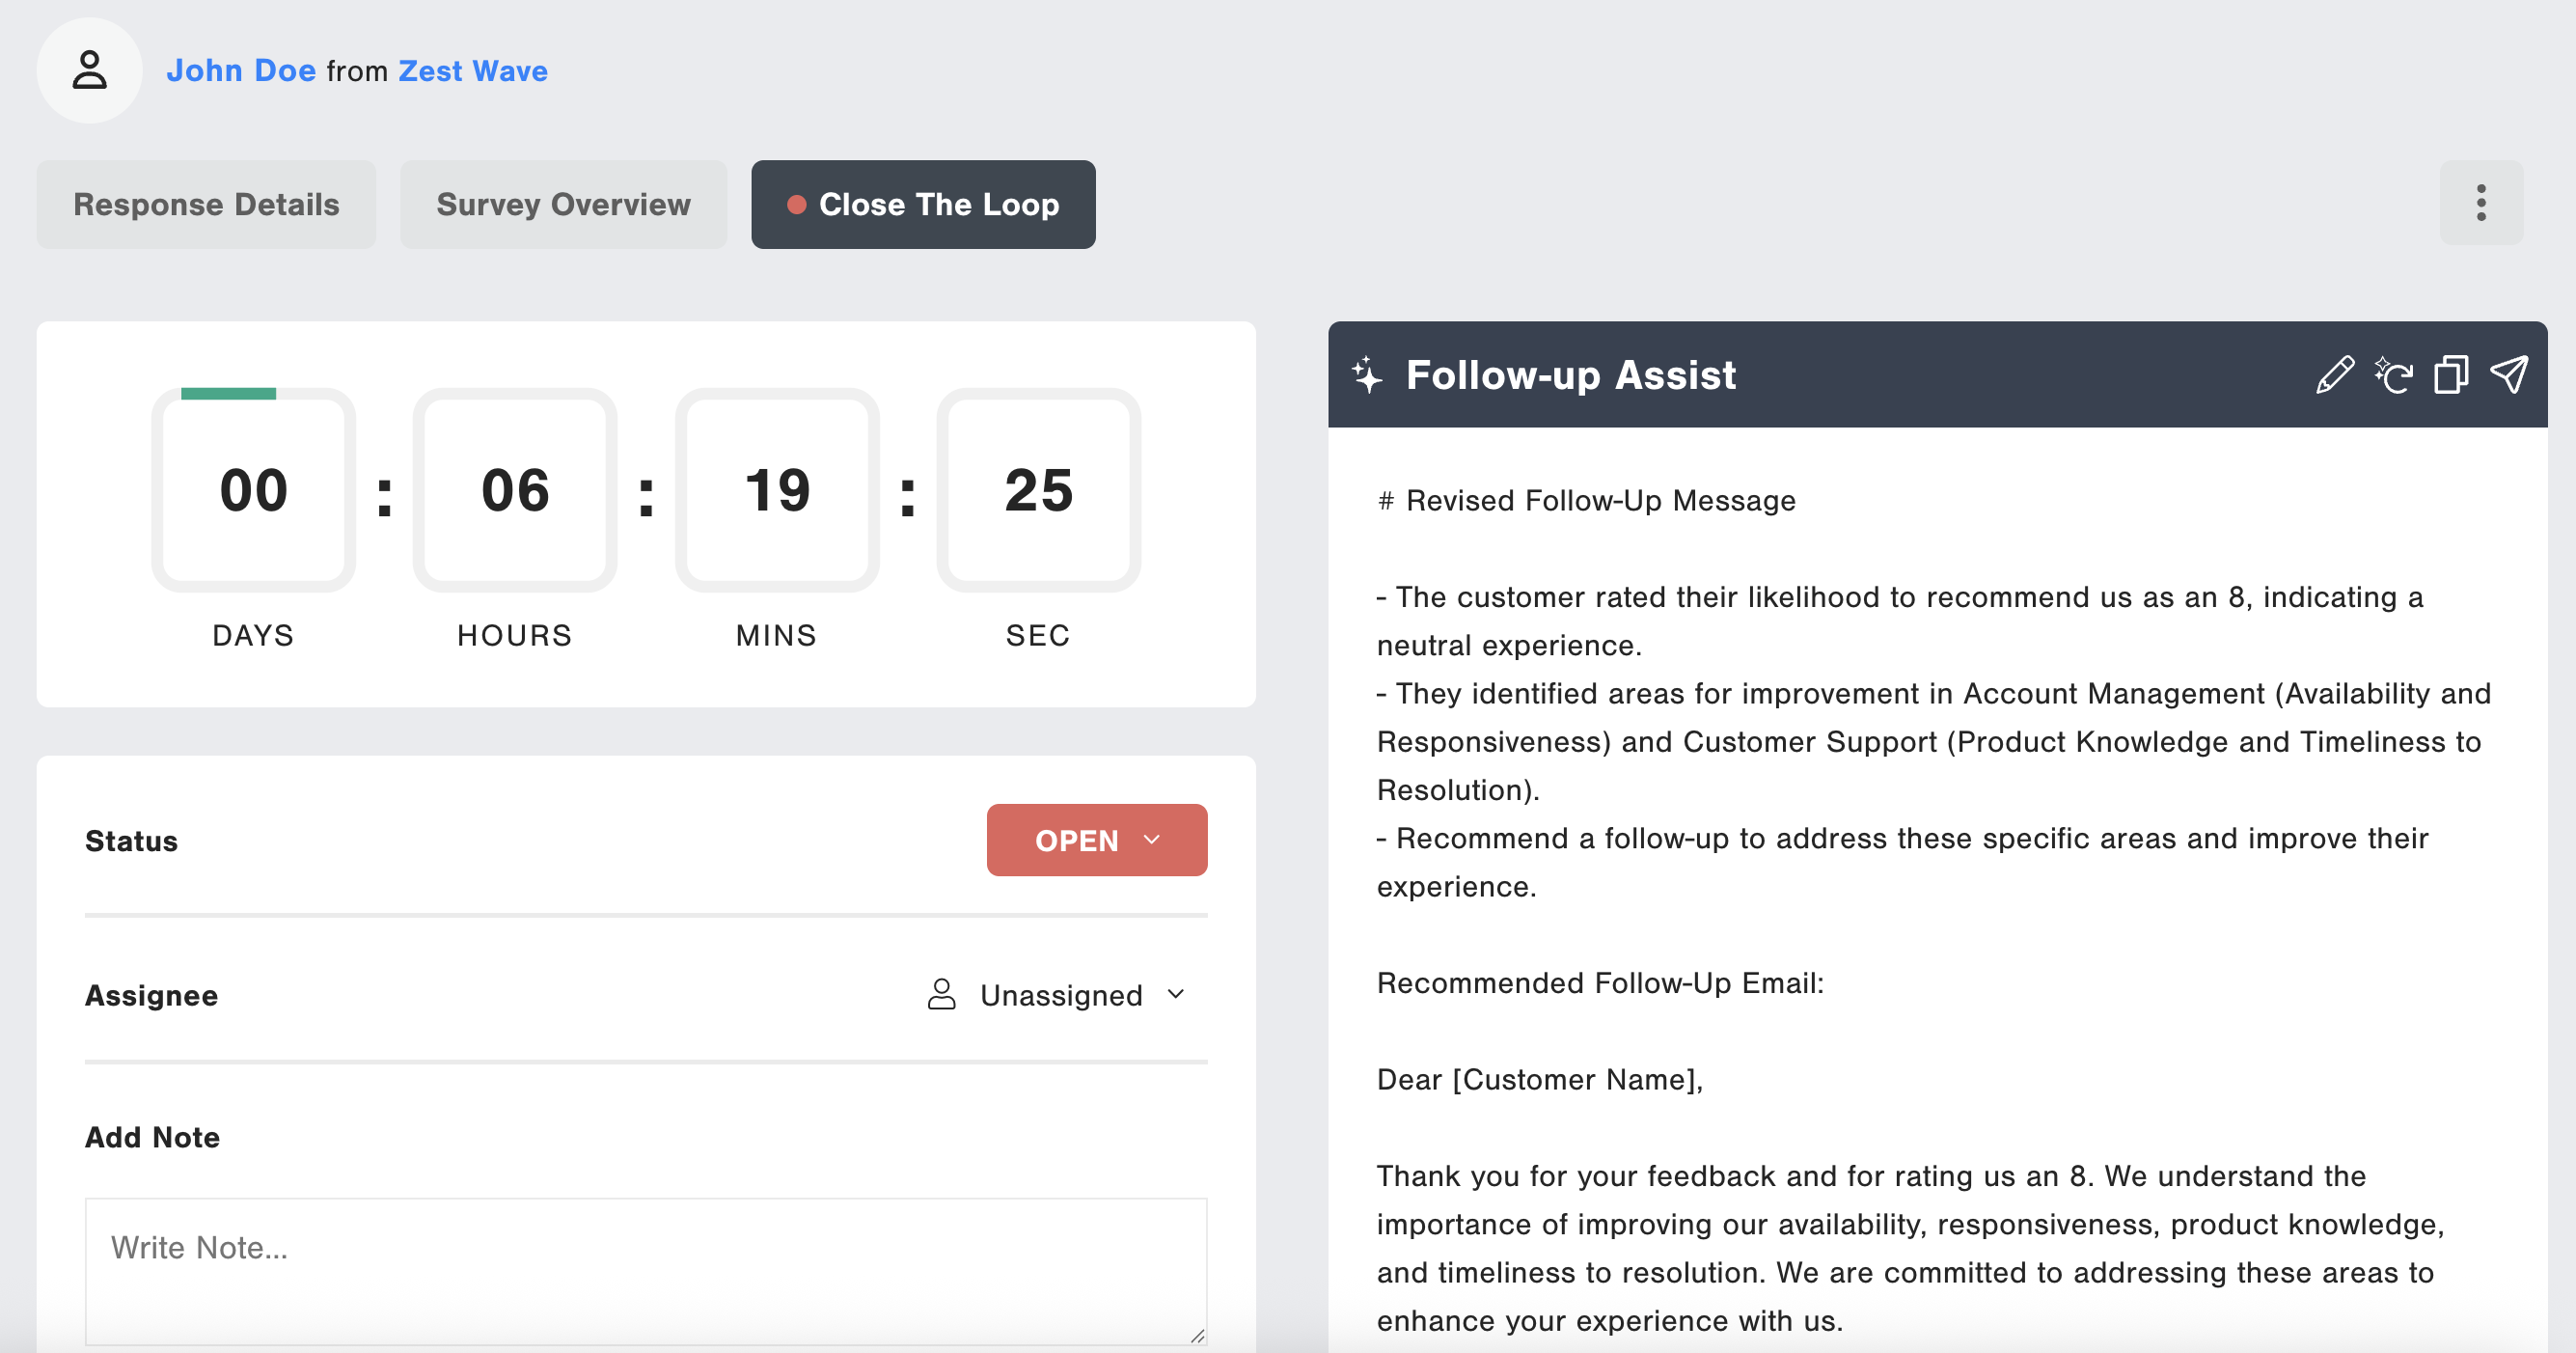Click the user avatar icon next to John Doe
The height and width of the screenshot is (1353, 2576).
(89, 71)
